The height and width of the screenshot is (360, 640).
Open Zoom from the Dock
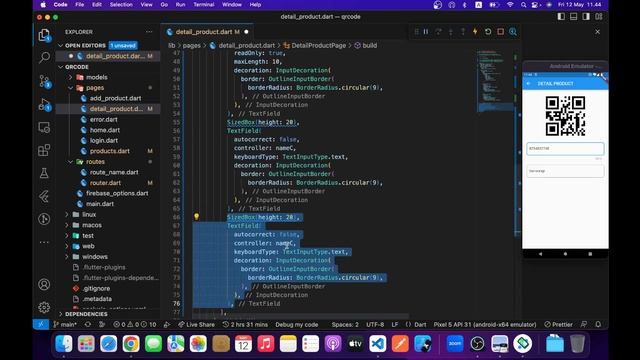[455, 344]
